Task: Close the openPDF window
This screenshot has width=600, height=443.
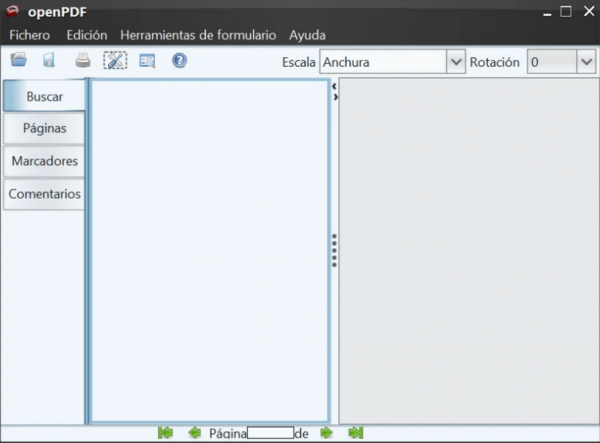Action: 589,11
